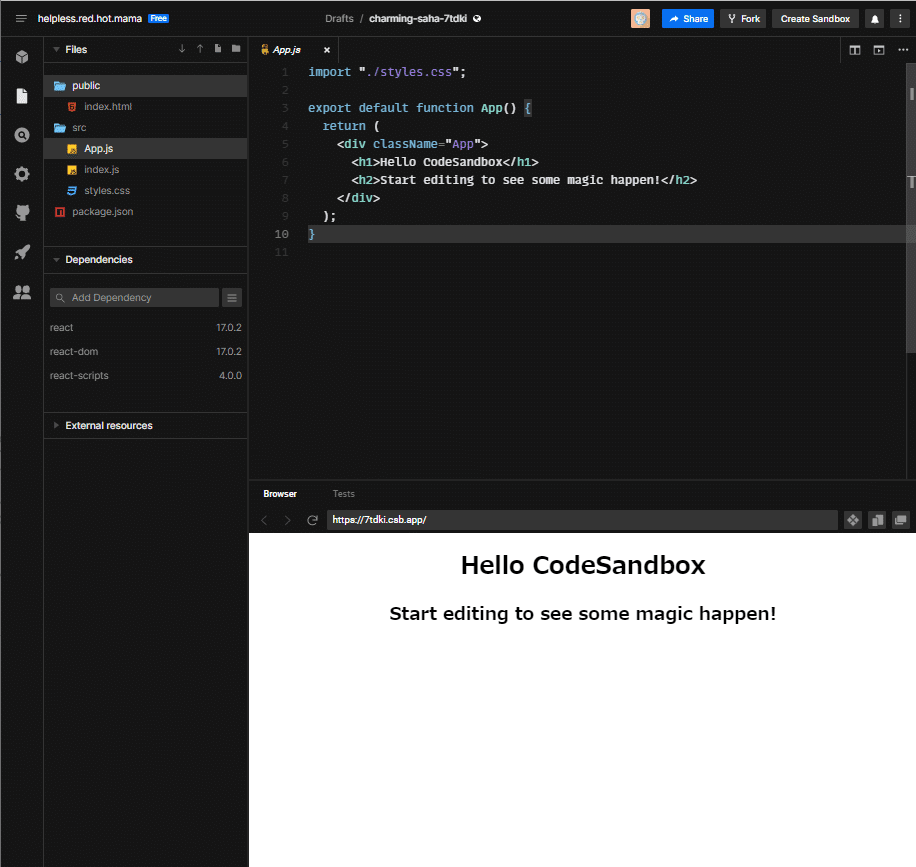This screenshot has width=916, height=867.
Task: Collapse the src folder
Action: tap(145, 127)
